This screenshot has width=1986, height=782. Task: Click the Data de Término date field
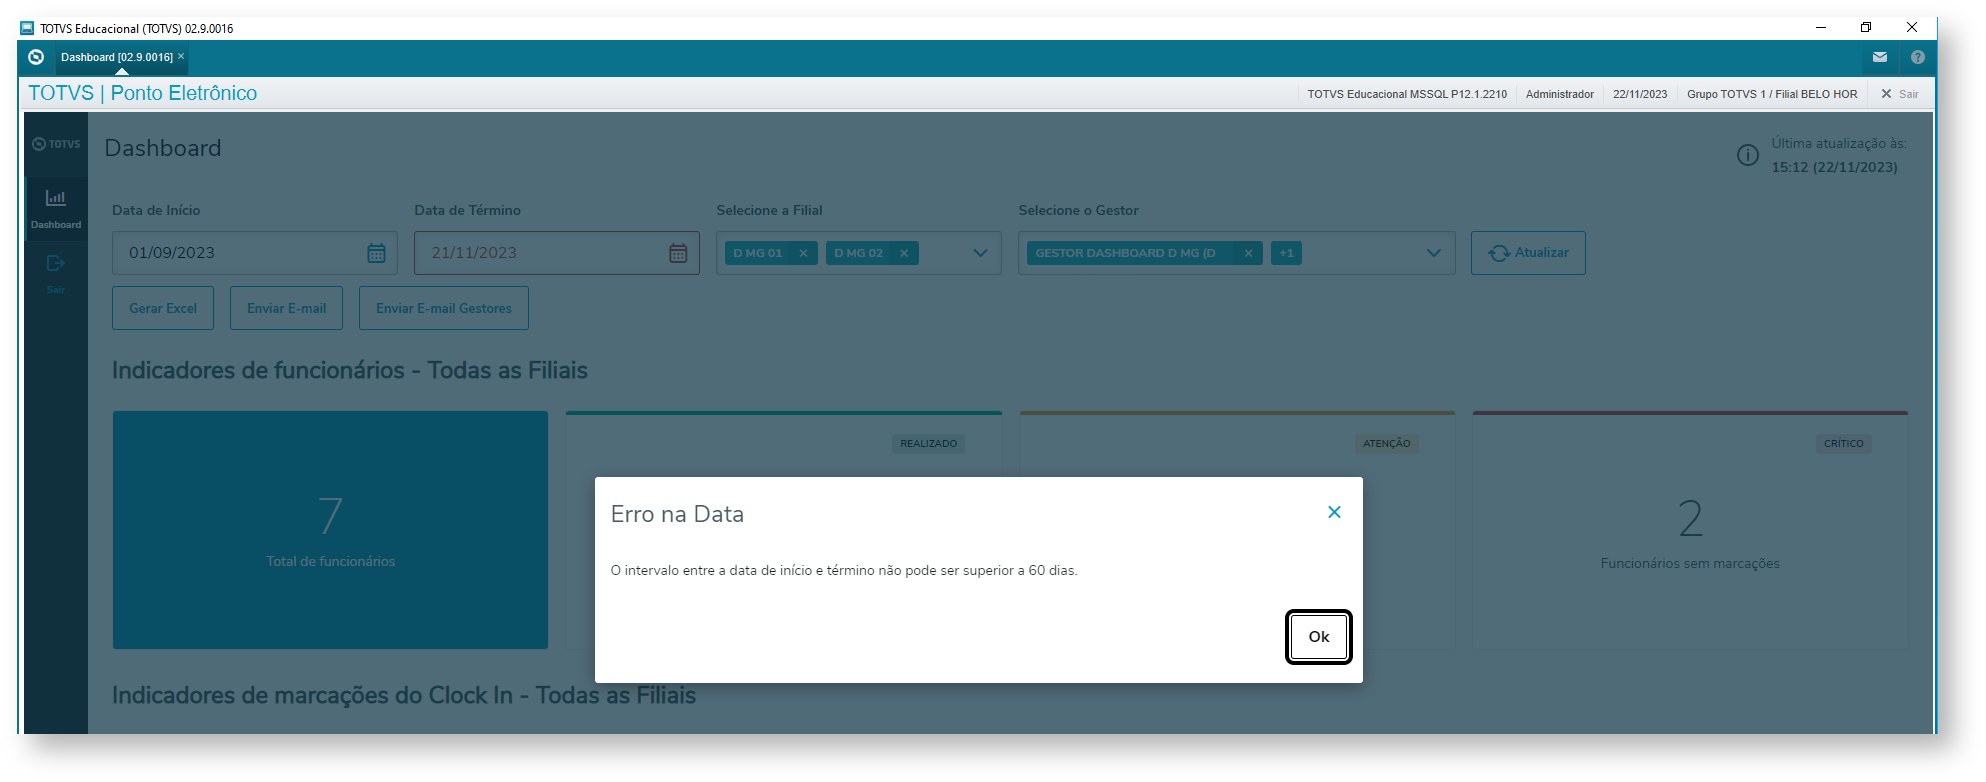tap(557, 253)
